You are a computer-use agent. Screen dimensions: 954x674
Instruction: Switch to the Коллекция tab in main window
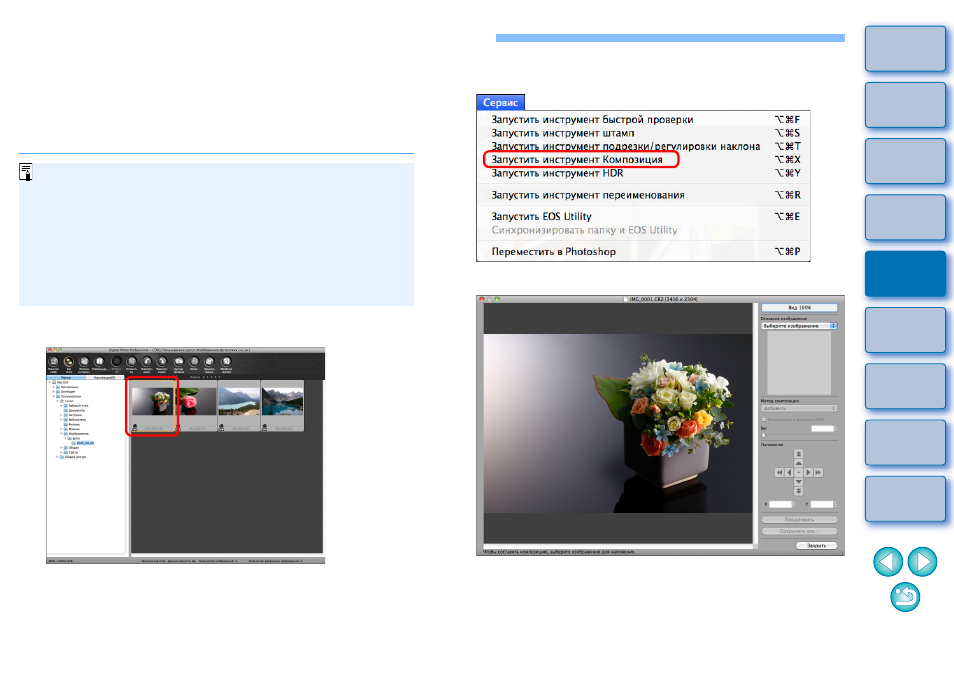pos(105,378)
